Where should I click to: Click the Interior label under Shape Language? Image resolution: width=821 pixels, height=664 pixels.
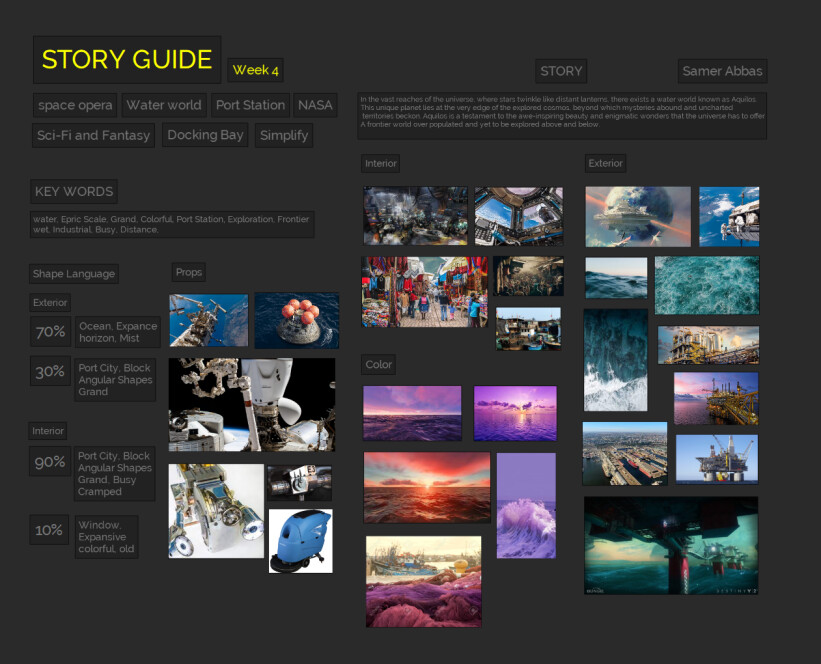[48, 431]
